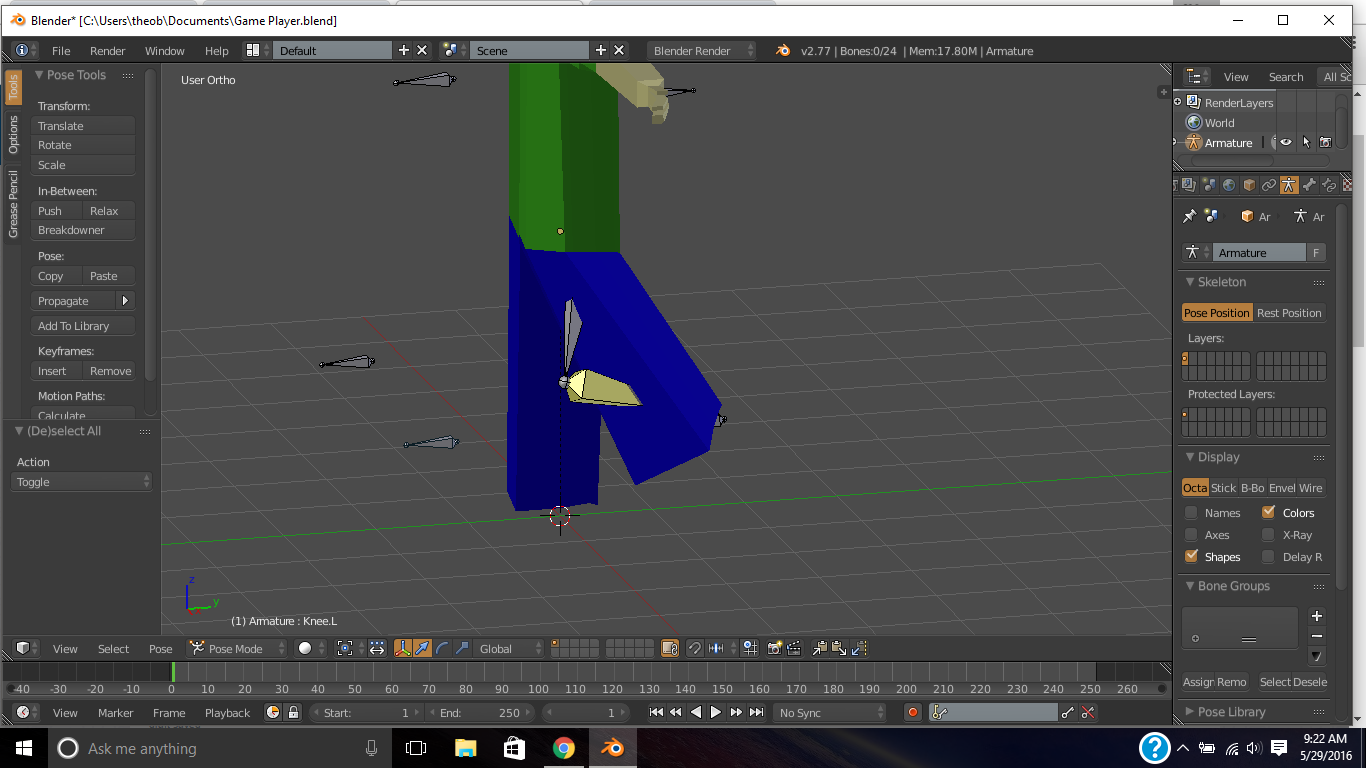Open the File menu
The image size is (1366, 768).
click(61, 50)
